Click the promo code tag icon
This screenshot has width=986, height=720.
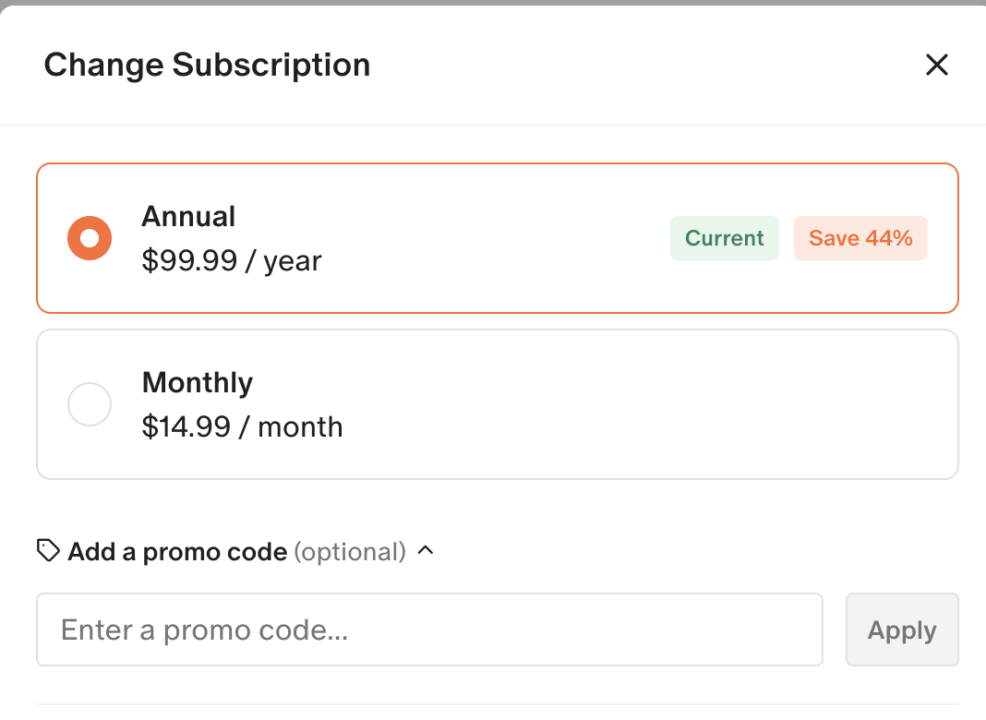(x=48, y=550)
